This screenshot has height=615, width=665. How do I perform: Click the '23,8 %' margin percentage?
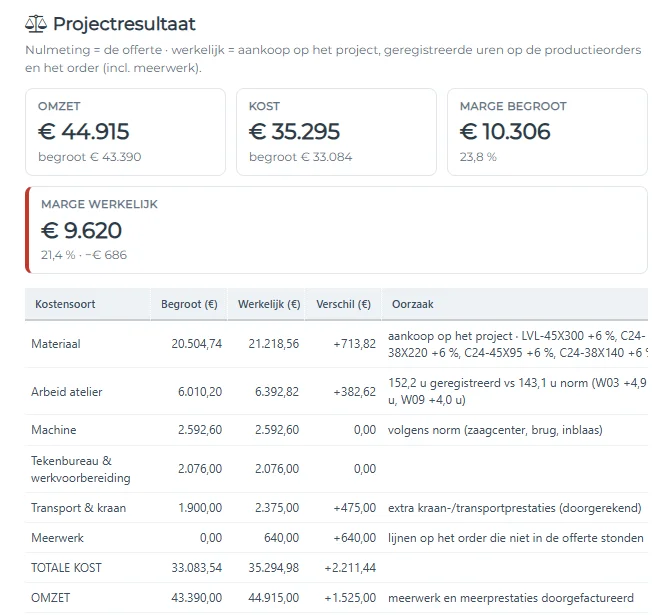[478, 157]
